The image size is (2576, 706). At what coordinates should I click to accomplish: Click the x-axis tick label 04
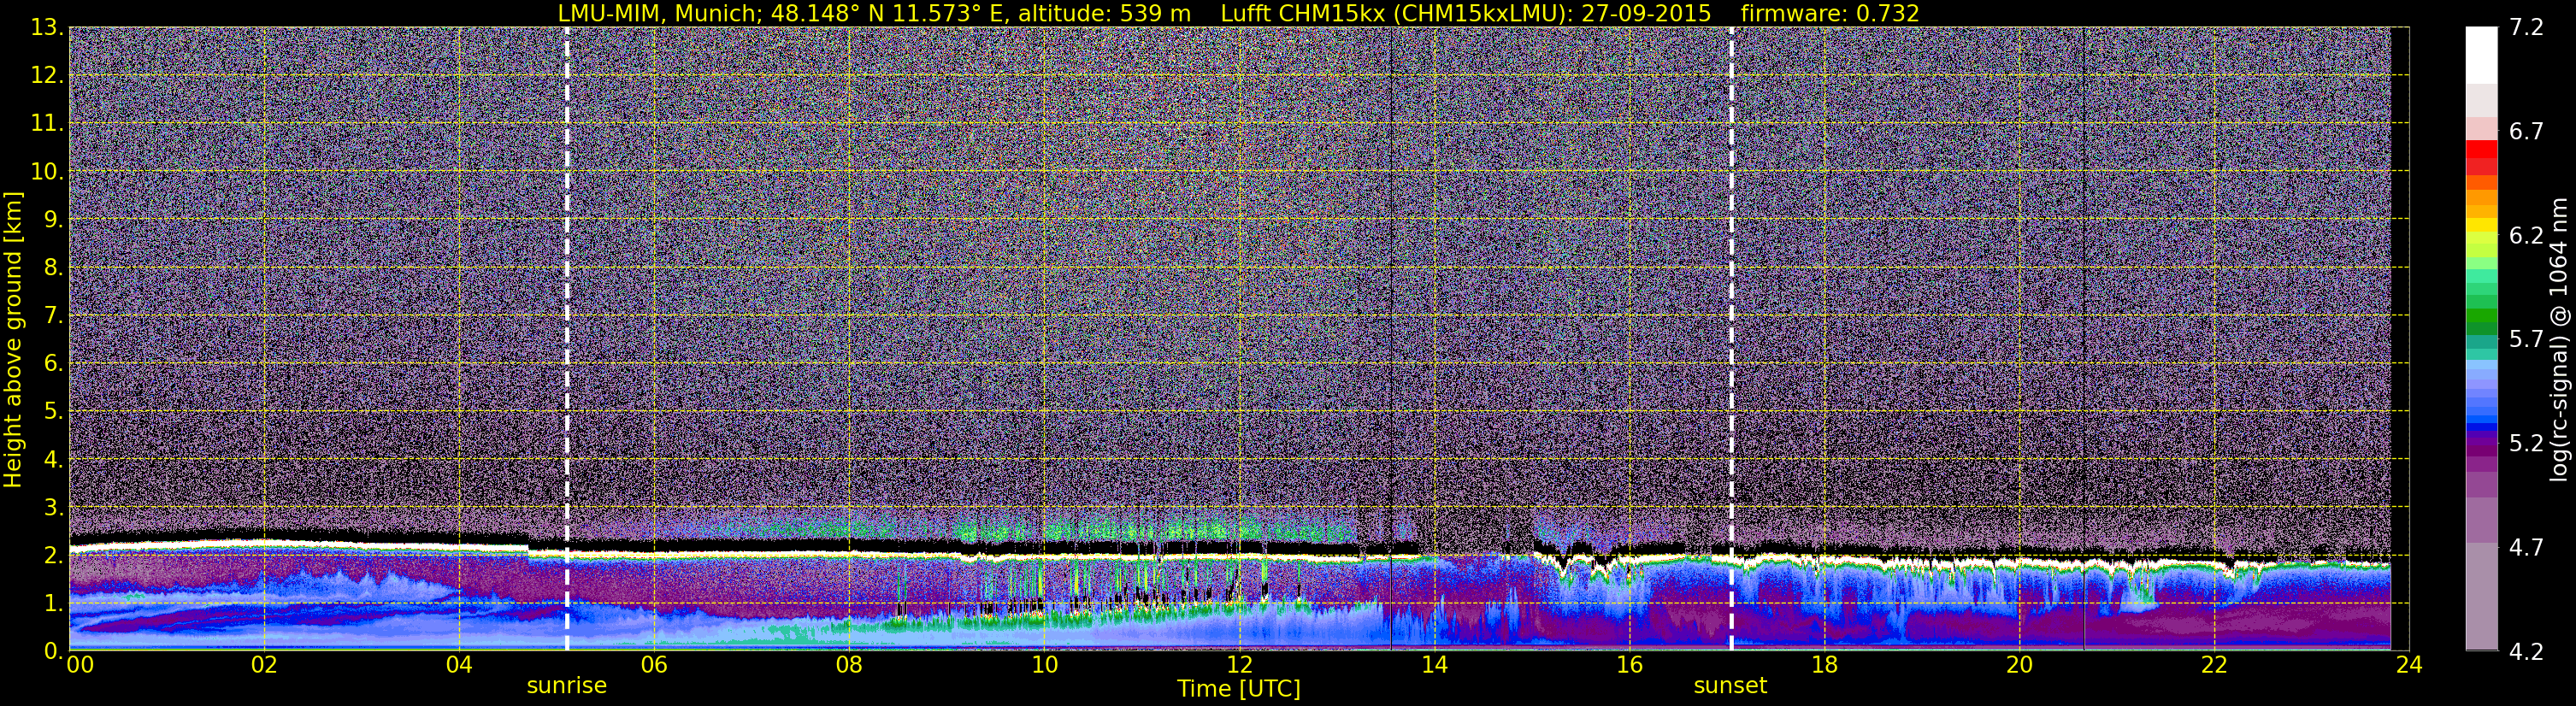coord(459,665)
